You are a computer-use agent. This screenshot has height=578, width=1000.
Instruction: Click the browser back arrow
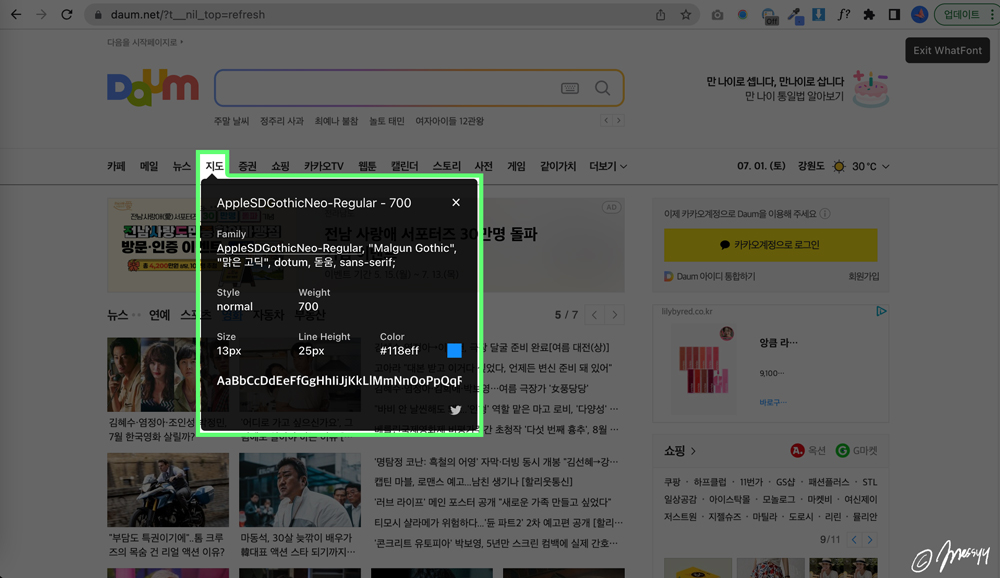pos(16,14)
